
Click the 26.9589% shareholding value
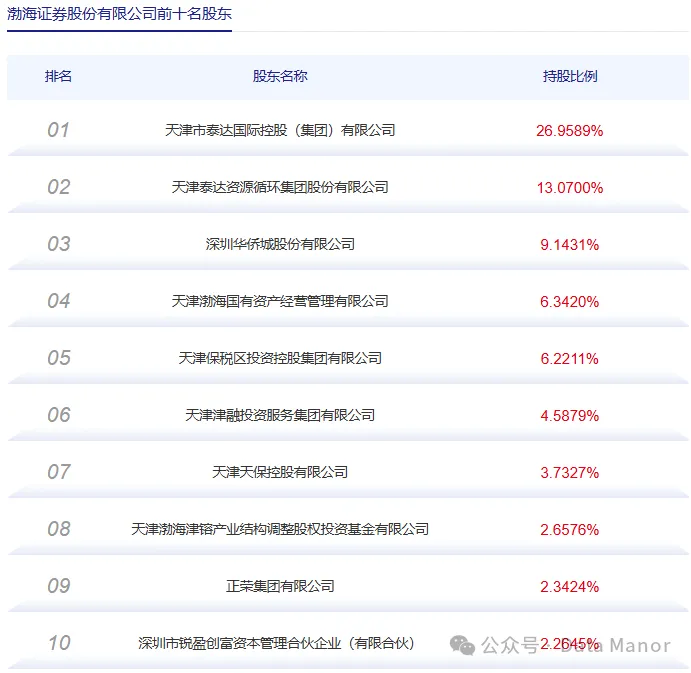pos(569,131)
